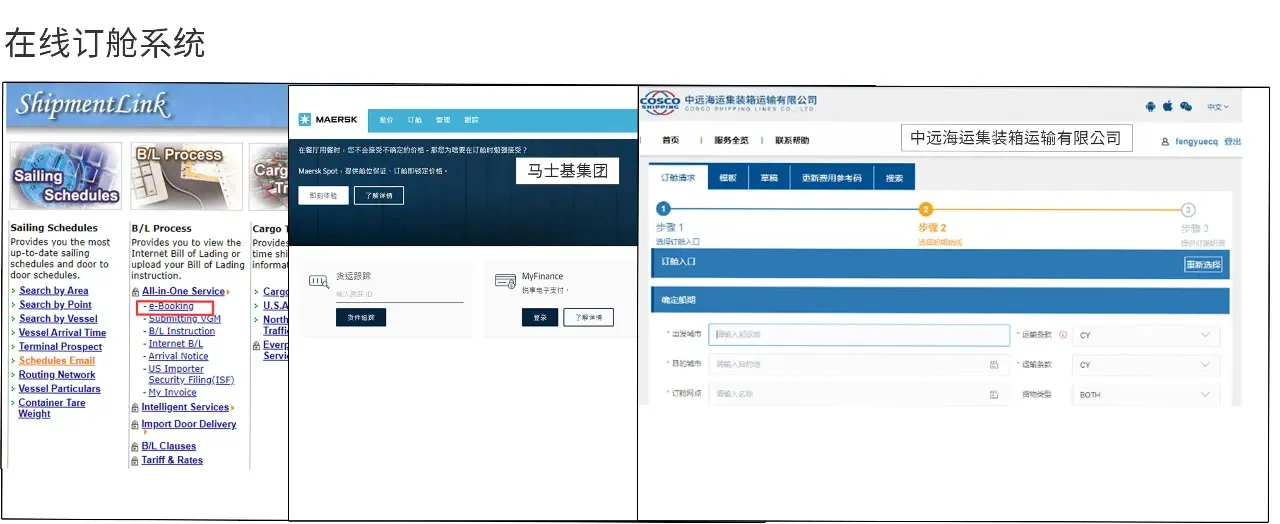Screen dimensions: 1280x524
Task: Click the Maersk 即刻体验 button
Action: click(x=323, y=196)
